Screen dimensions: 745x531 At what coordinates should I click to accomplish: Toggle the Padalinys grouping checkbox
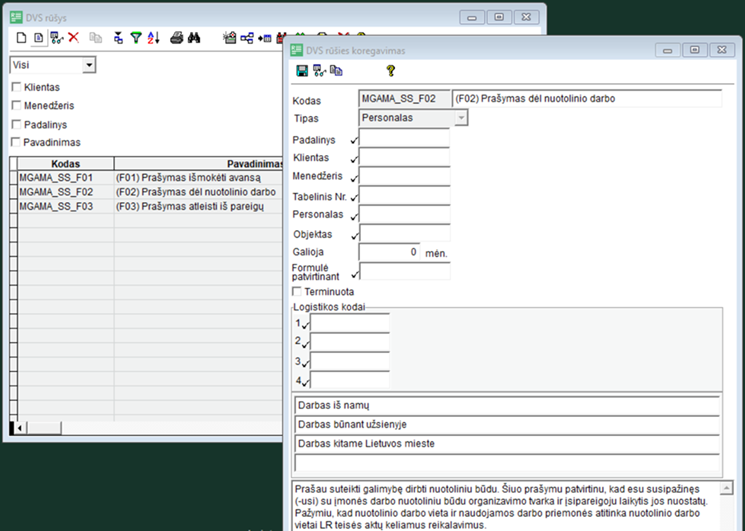coord(16,124)
